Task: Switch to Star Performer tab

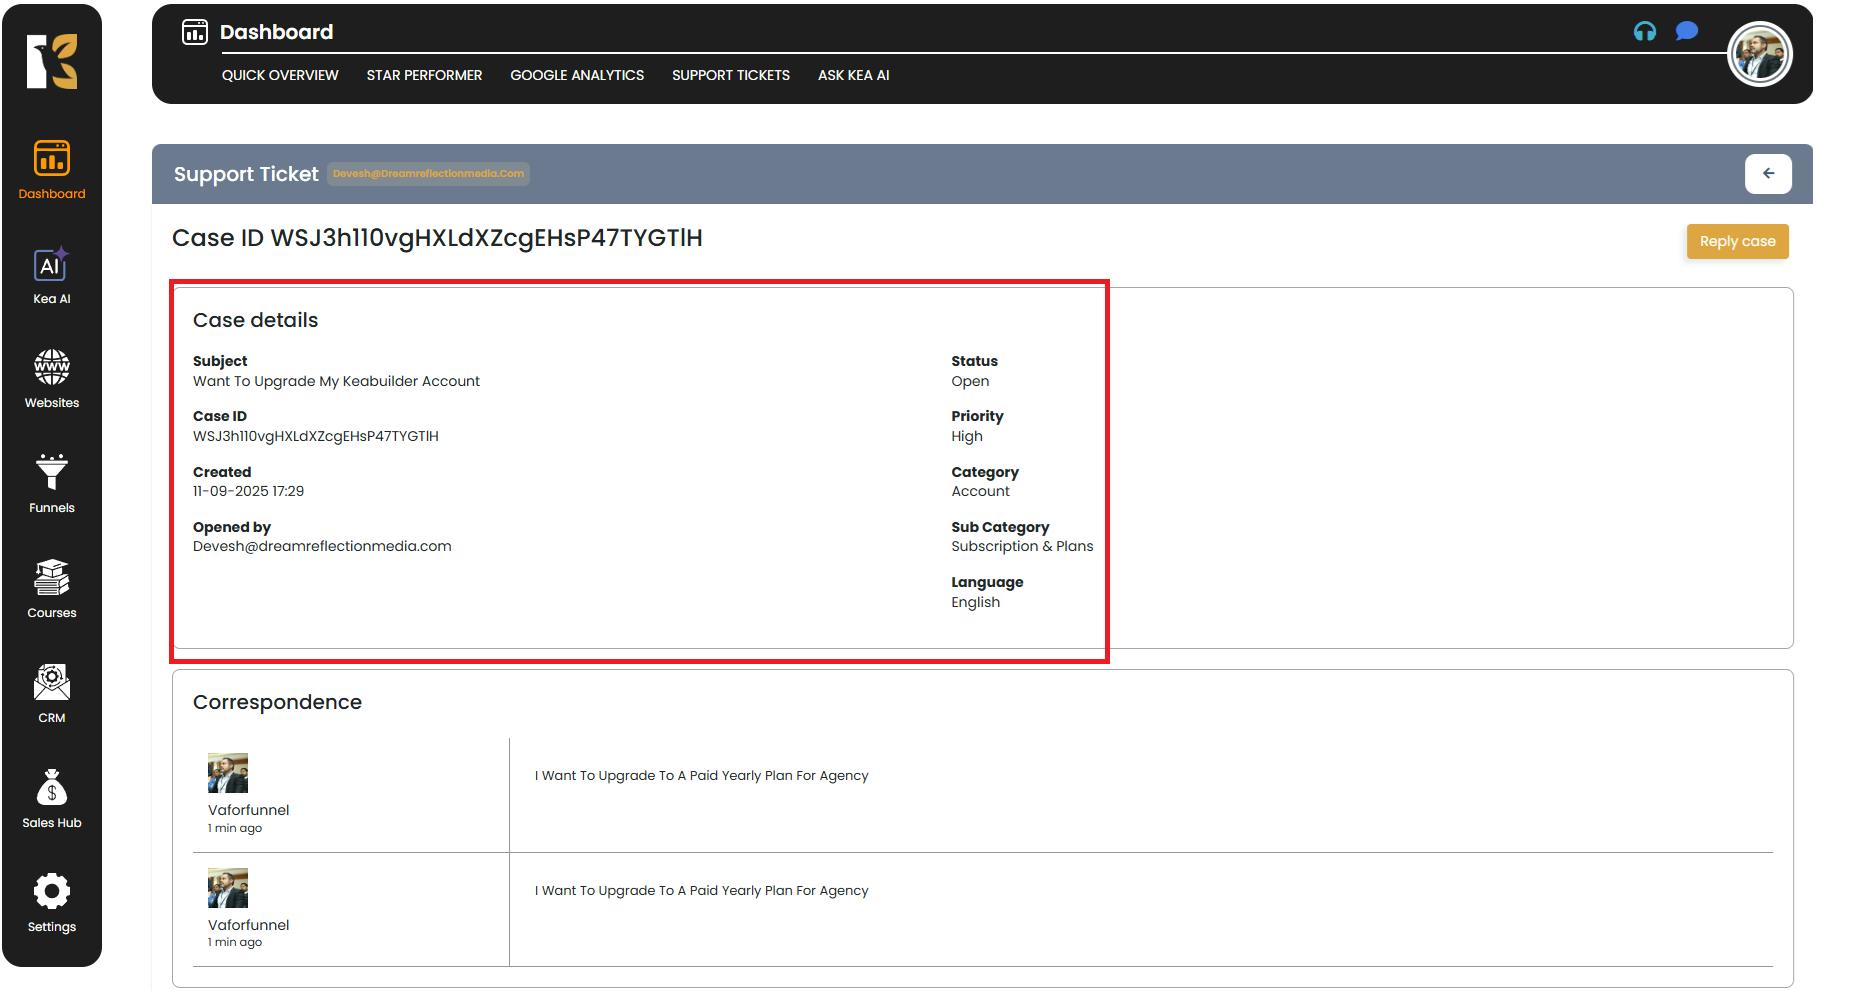Action: tap(424, 75)
